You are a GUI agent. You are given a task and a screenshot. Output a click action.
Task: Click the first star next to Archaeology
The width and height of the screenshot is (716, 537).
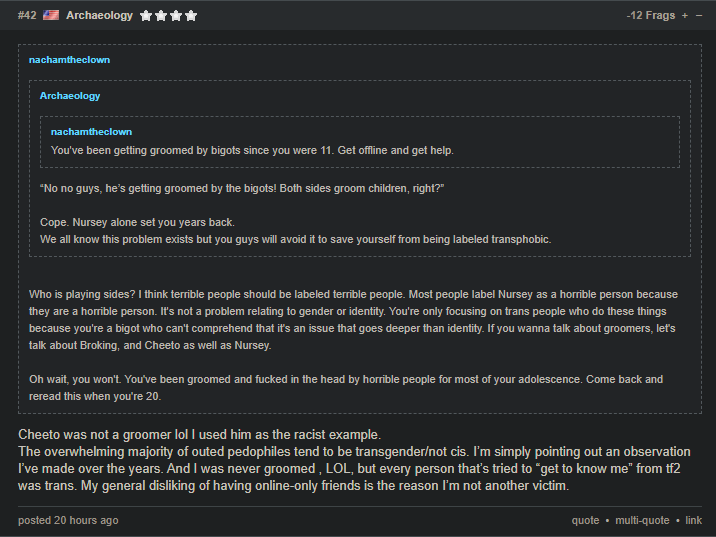coord(146,16)
